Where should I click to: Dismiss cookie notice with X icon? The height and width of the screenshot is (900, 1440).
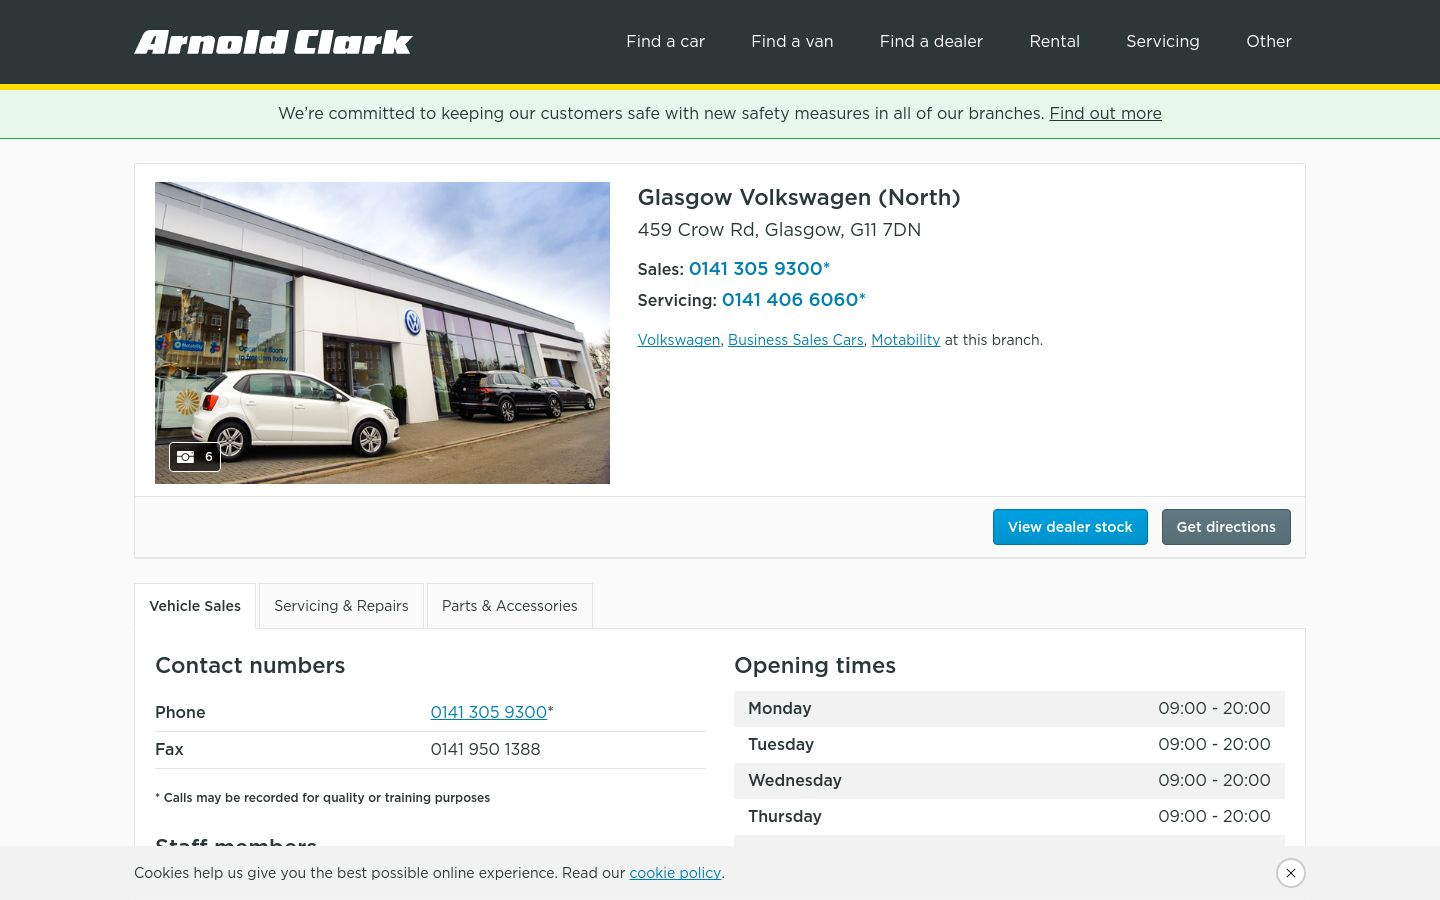click(x=1291, y=873)
